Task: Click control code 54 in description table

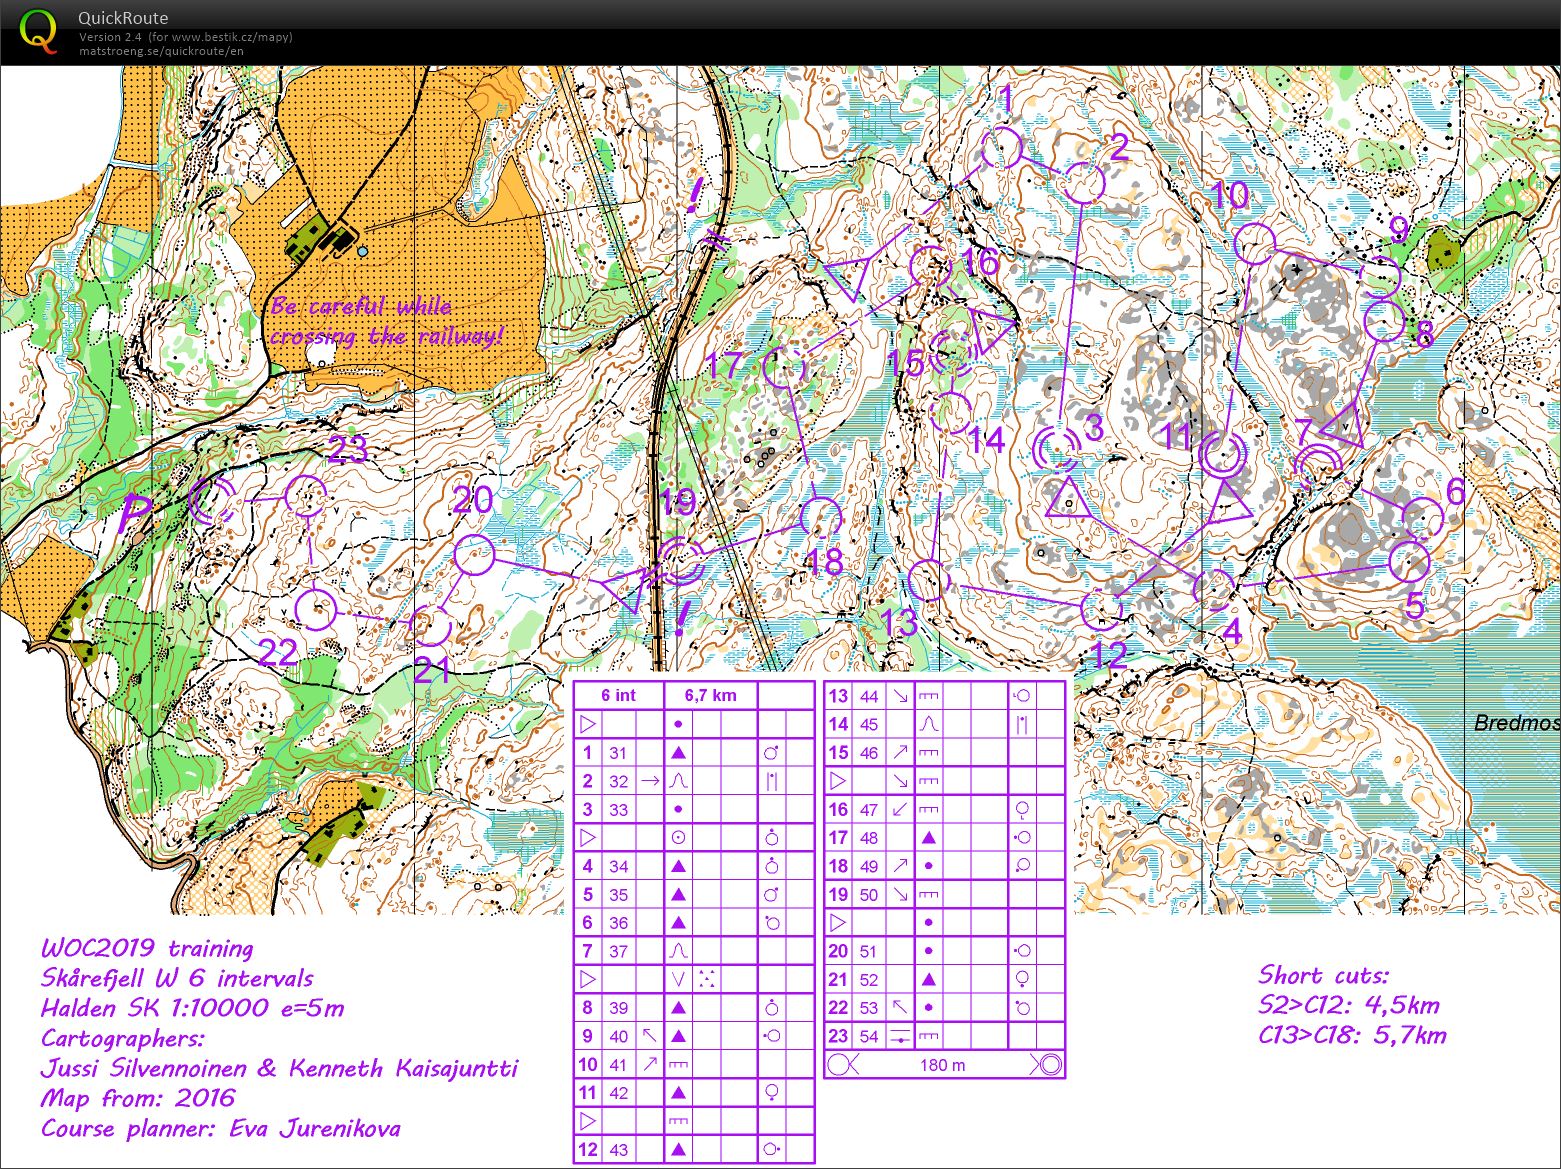Action: (x=869, y=1036)
